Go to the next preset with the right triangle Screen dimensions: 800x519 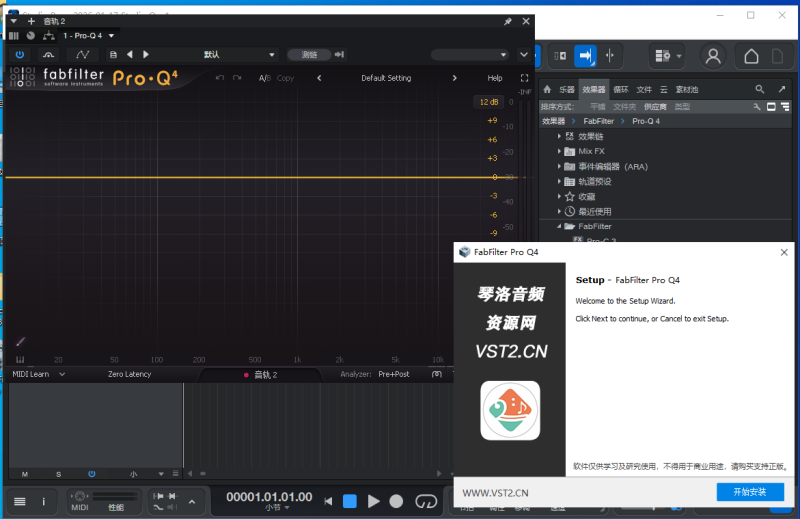click(x=146, y=55)
